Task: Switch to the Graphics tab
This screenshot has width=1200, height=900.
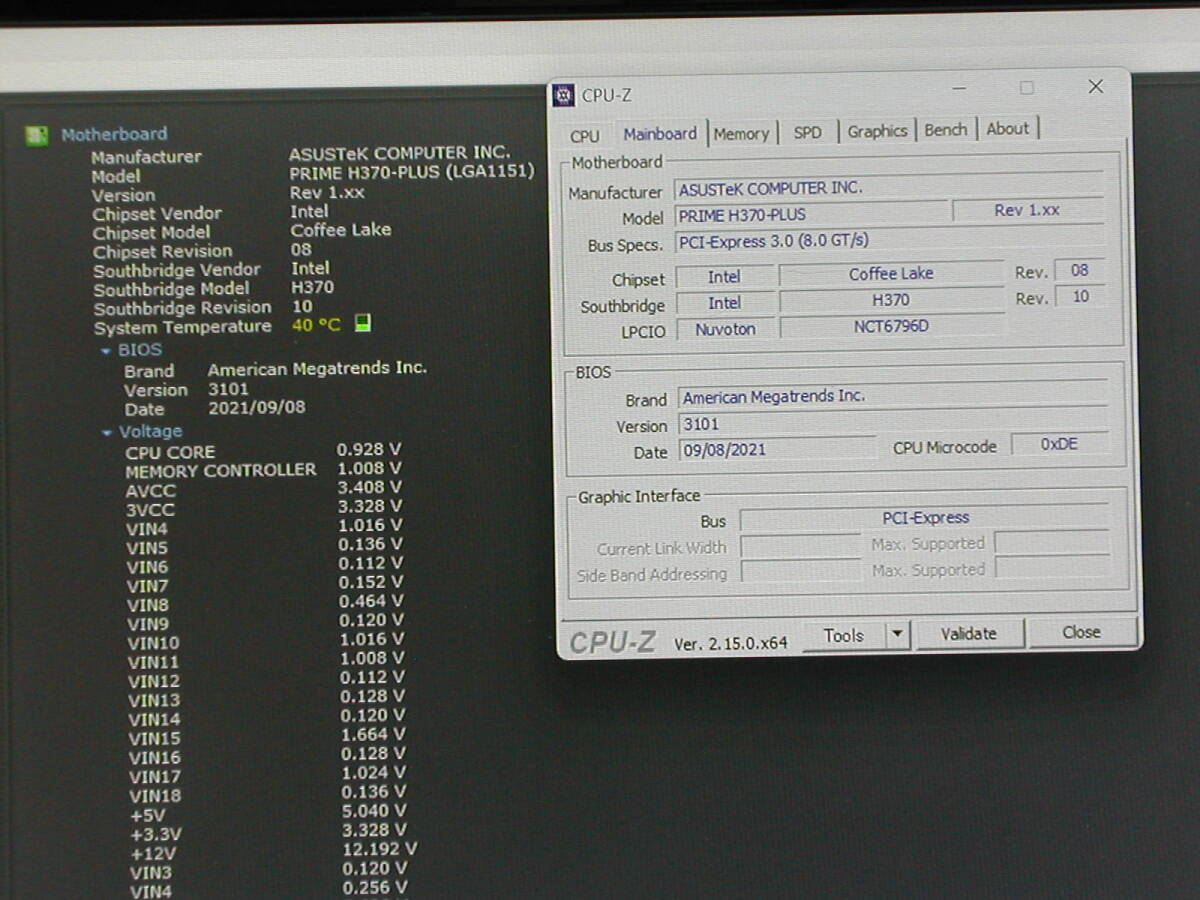Action: pyautogui.click(x=877, y=131)
